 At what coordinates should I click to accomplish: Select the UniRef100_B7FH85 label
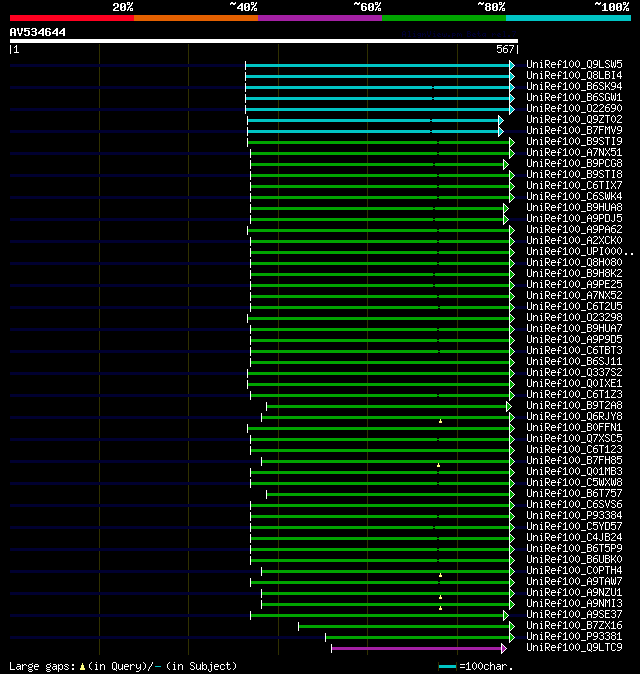[x=574, y=460]
